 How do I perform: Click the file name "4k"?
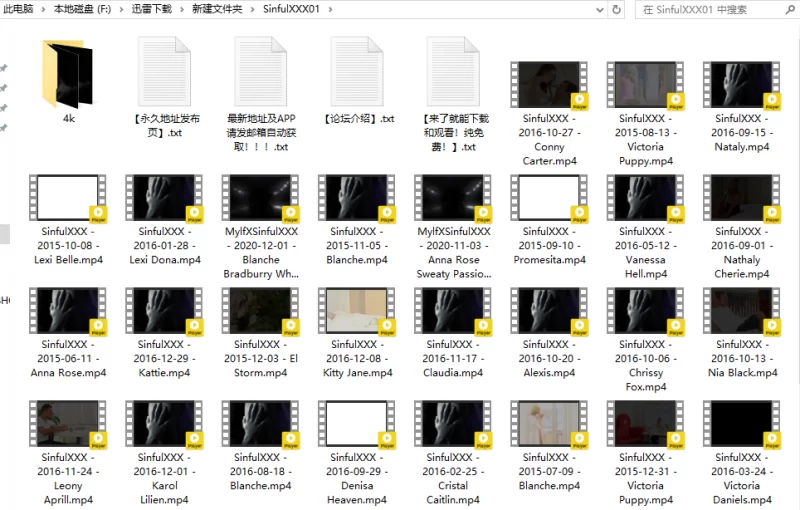click(x=69, y=118)
